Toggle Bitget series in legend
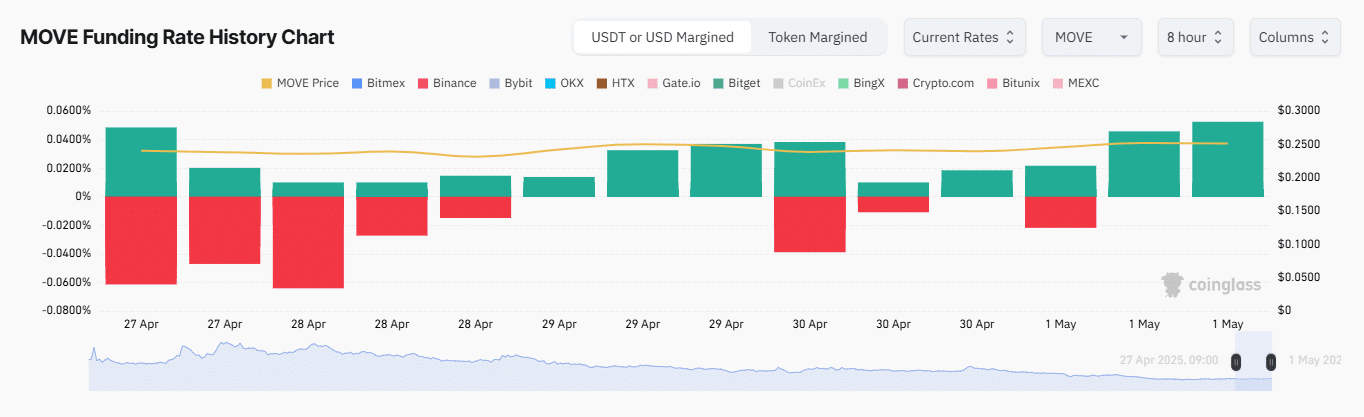This screenshot has width=1364, height=417. (738, 83)
